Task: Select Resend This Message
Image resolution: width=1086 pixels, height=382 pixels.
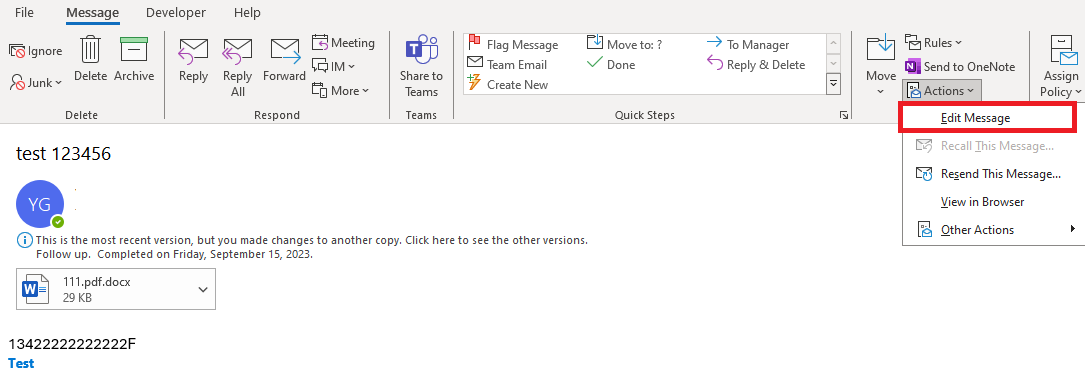Action: coord(993,174)
